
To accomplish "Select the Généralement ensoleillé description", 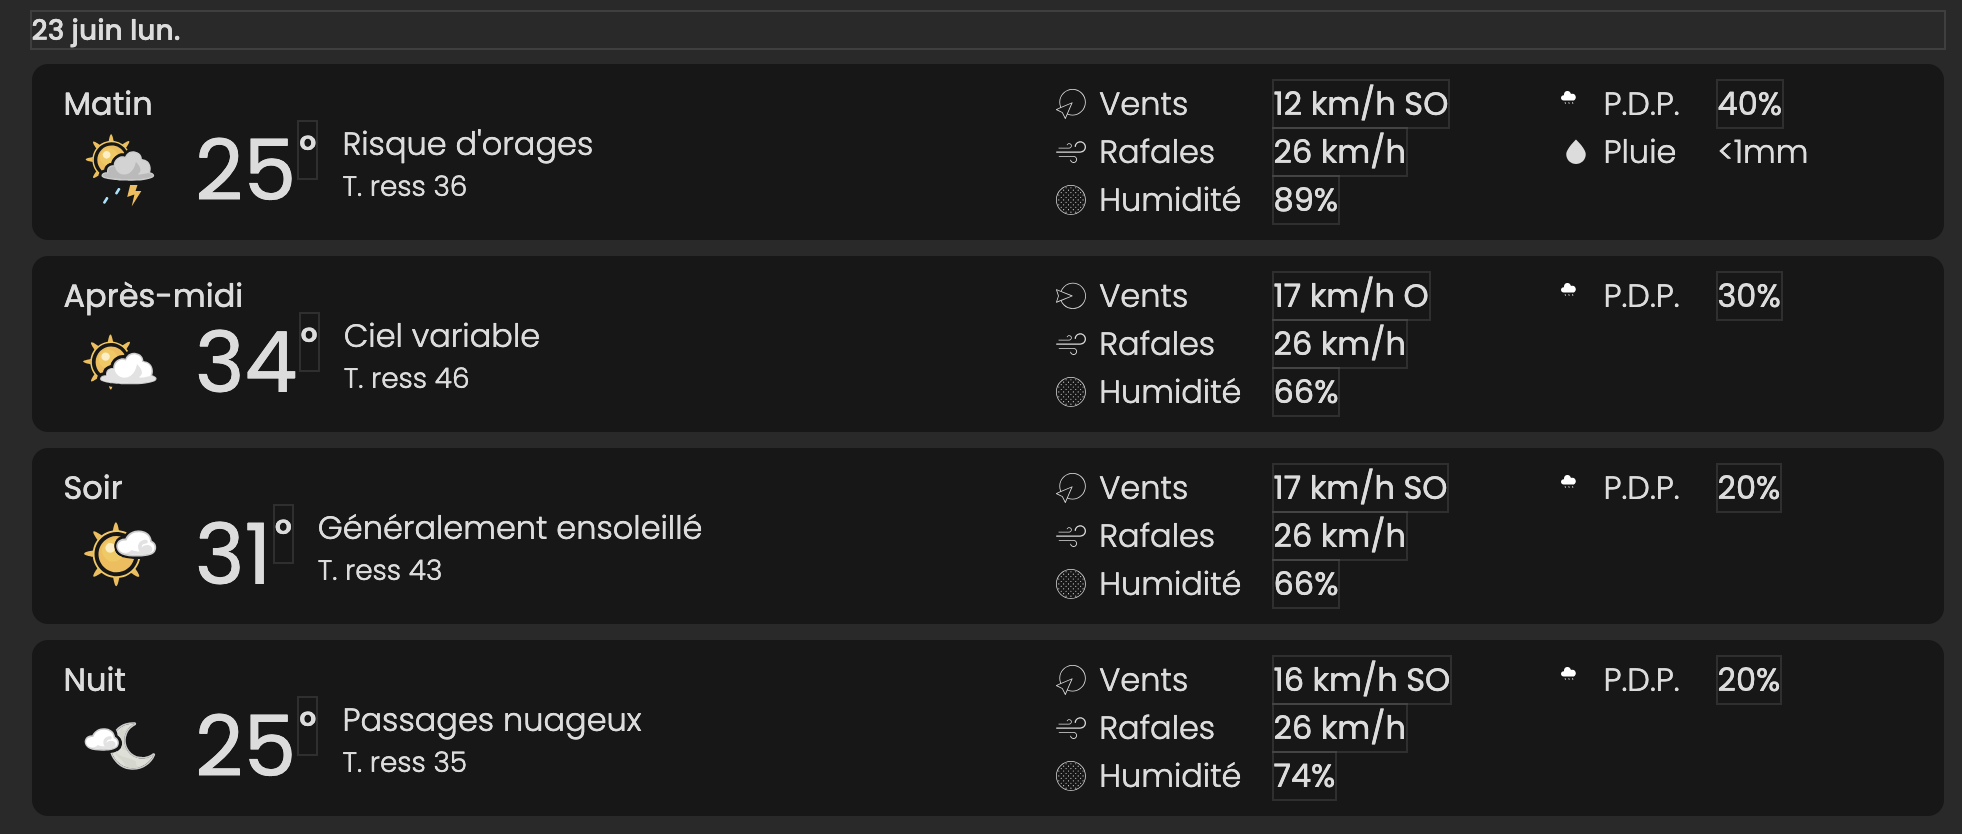I will [x=509, y=528].
